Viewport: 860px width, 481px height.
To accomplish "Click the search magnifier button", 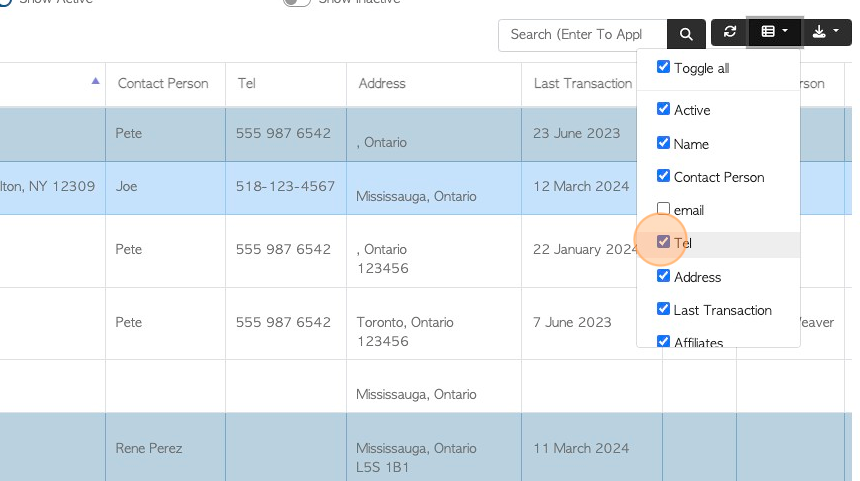I will point(686,34).
